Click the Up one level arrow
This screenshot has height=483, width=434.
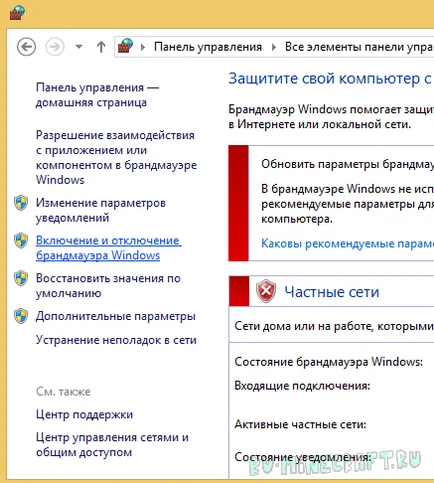101,47
